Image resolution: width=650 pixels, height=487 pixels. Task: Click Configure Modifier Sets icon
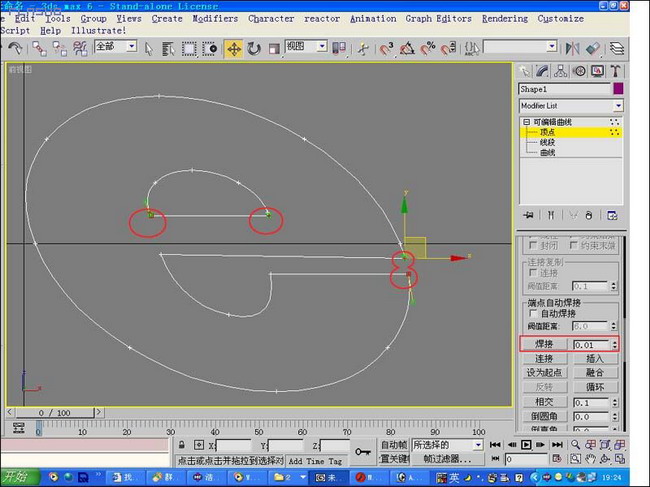(612, 216)
